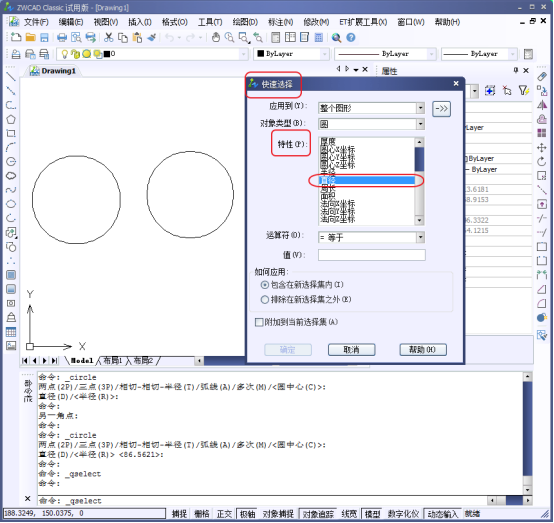This screenshot has width=554, height=523.
Task: Open the 绘图(D) menu
Action: click(245, 22)
